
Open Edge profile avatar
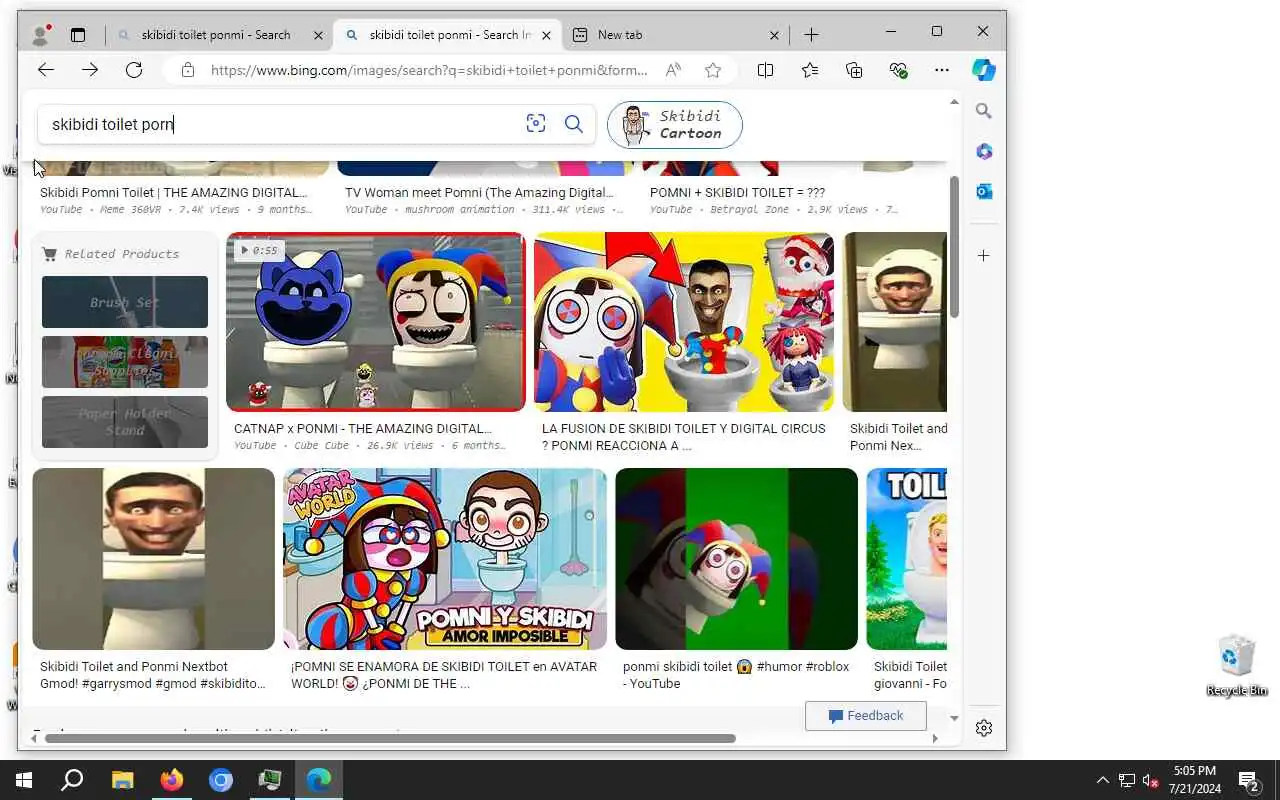(x=41, y=35)
